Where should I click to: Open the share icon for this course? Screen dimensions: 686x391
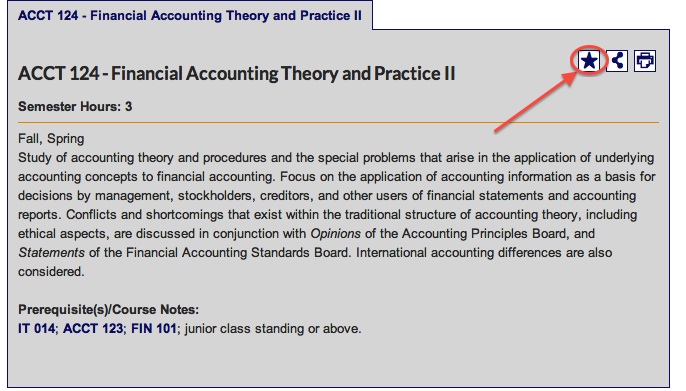click(x=617, y=60)
